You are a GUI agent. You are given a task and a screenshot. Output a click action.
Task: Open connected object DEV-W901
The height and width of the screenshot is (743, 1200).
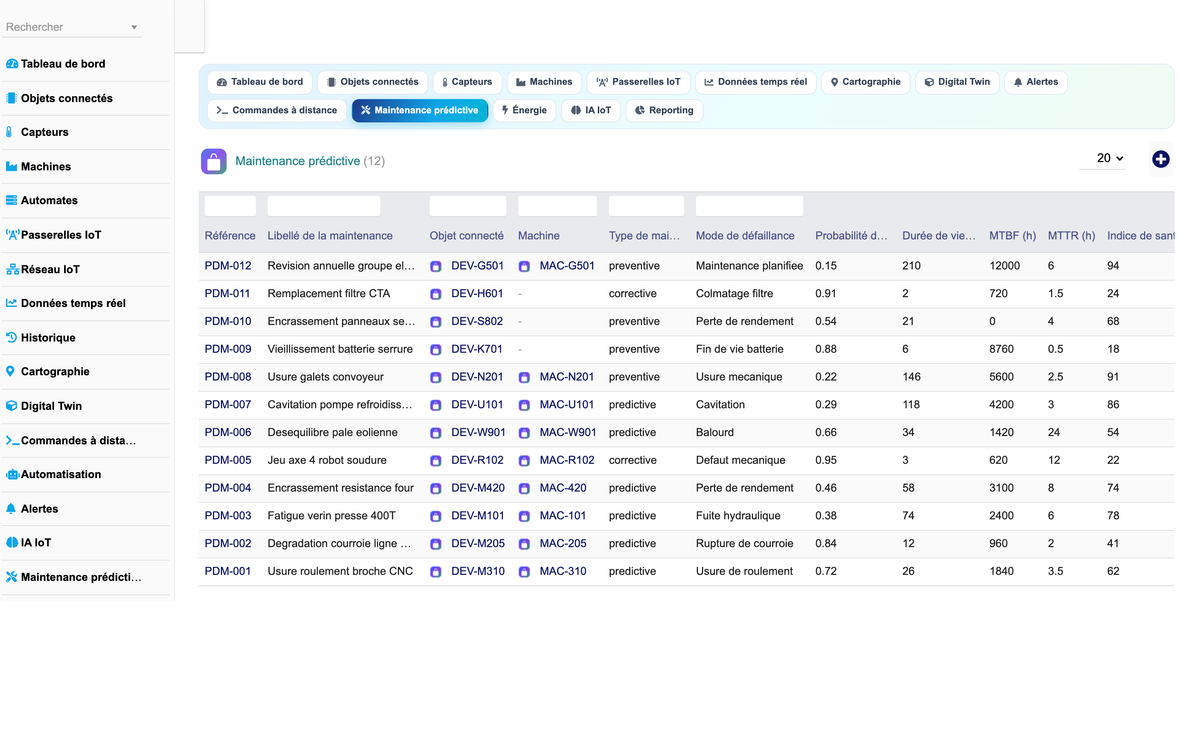point(478,432)
